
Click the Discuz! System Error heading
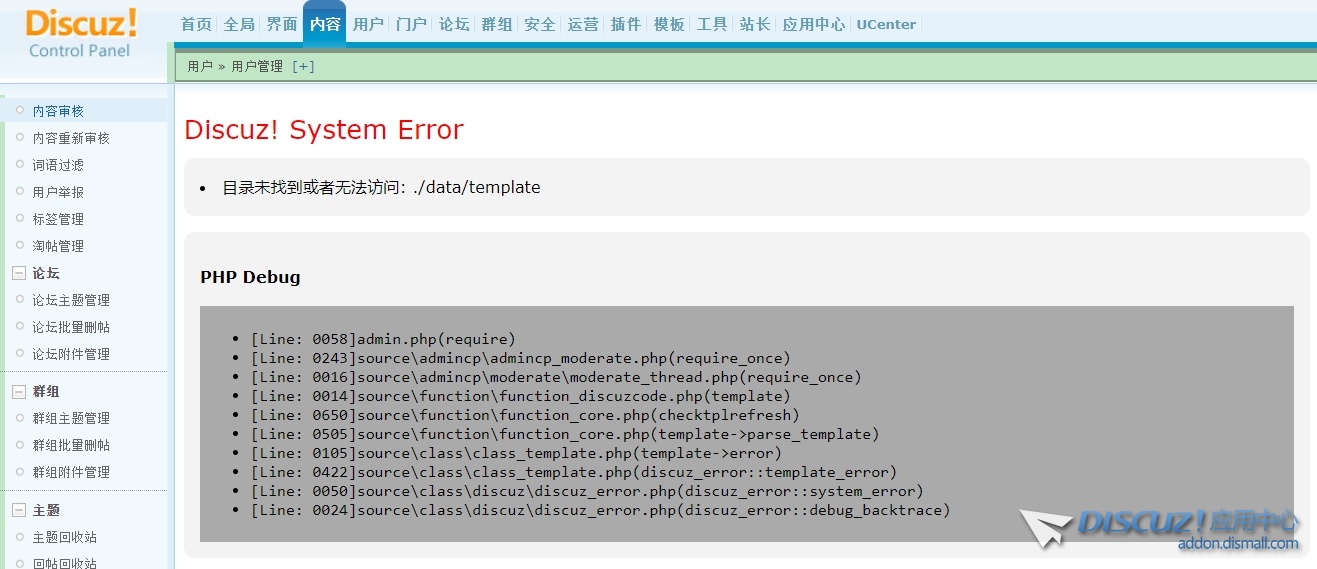(324, 130)
